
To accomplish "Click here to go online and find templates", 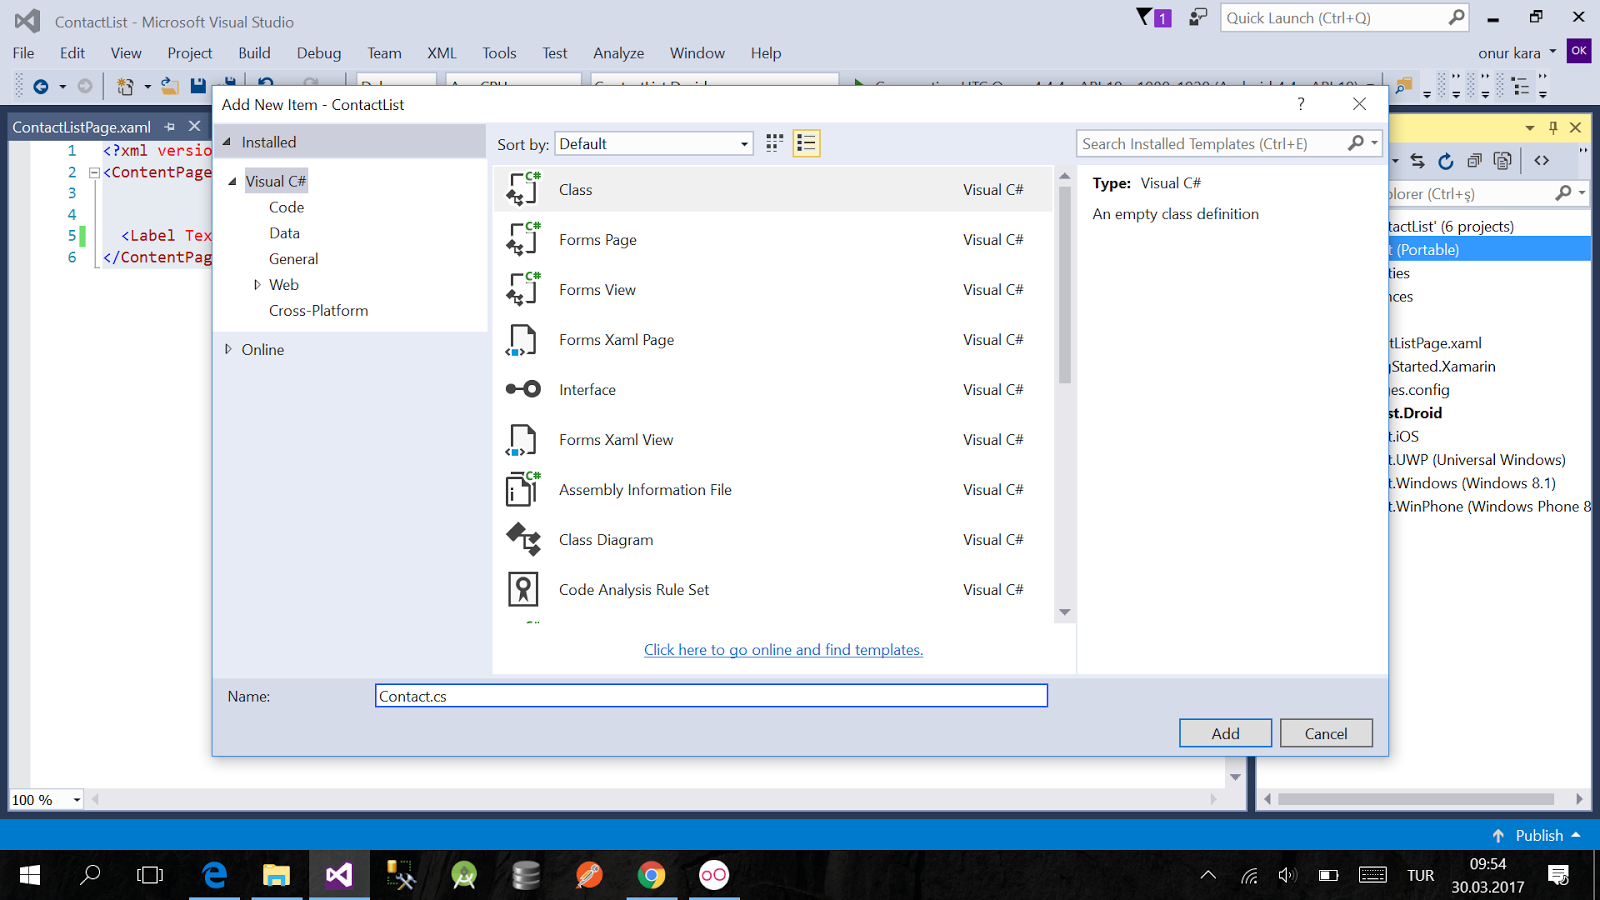I will coord(783,649).
